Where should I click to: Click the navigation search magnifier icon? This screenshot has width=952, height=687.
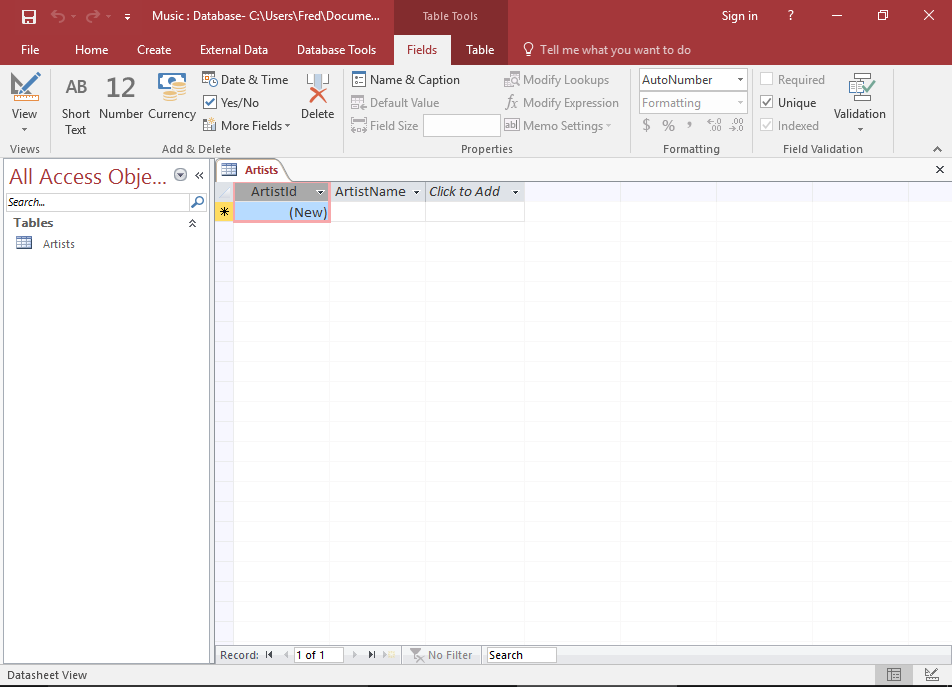197,202
